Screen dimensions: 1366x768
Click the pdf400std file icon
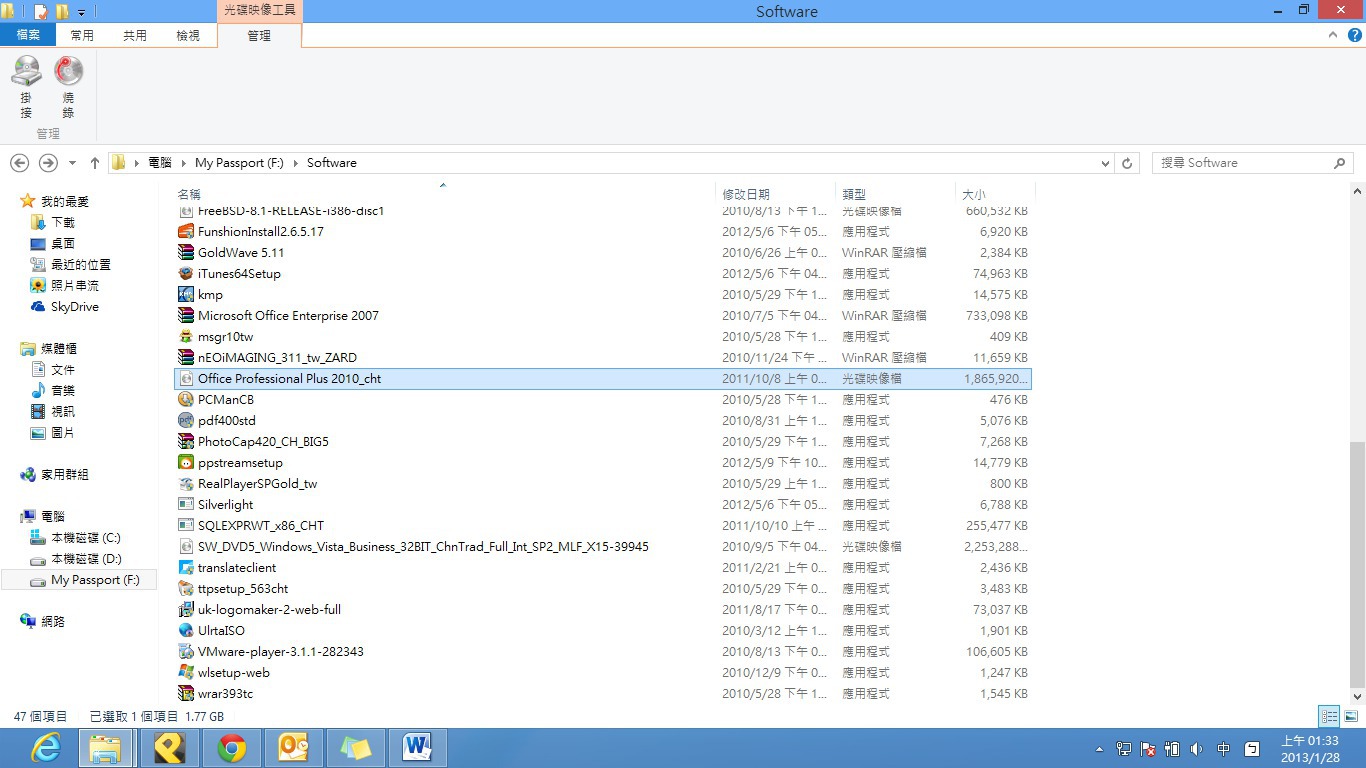tap(186, 421)
